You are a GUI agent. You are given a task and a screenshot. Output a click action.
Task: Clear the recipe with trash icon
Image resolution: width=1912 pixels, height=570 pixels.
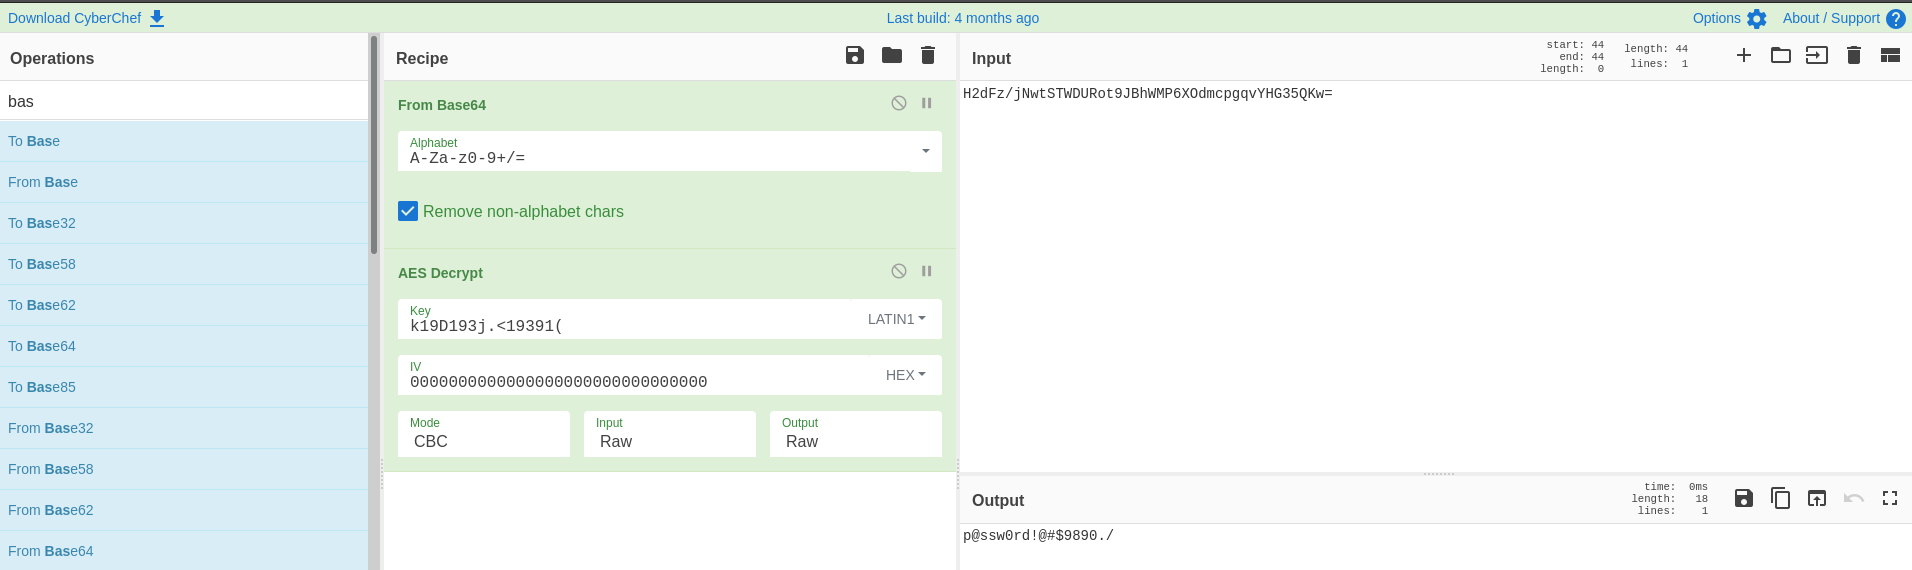928,56
